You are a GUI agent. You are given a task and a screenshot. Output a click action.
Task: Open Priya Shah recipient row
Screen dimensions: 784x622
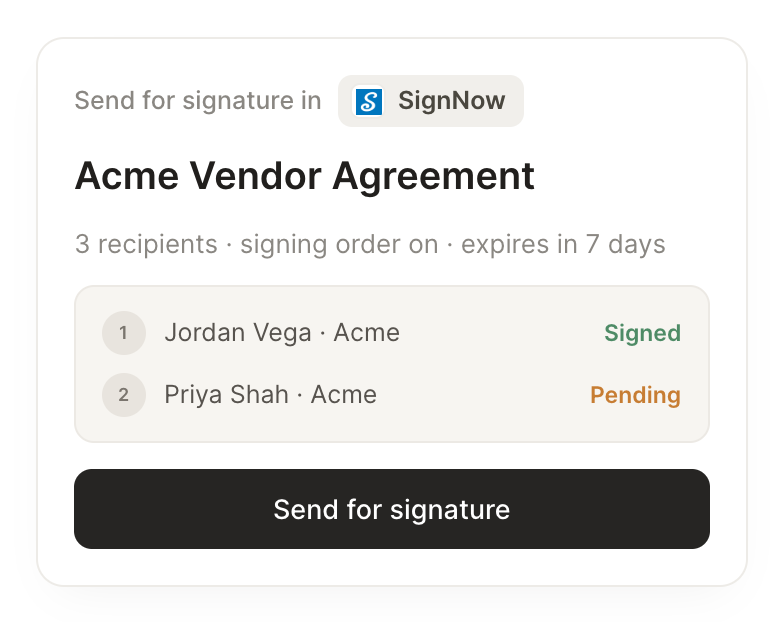click(x=392, y=395)
